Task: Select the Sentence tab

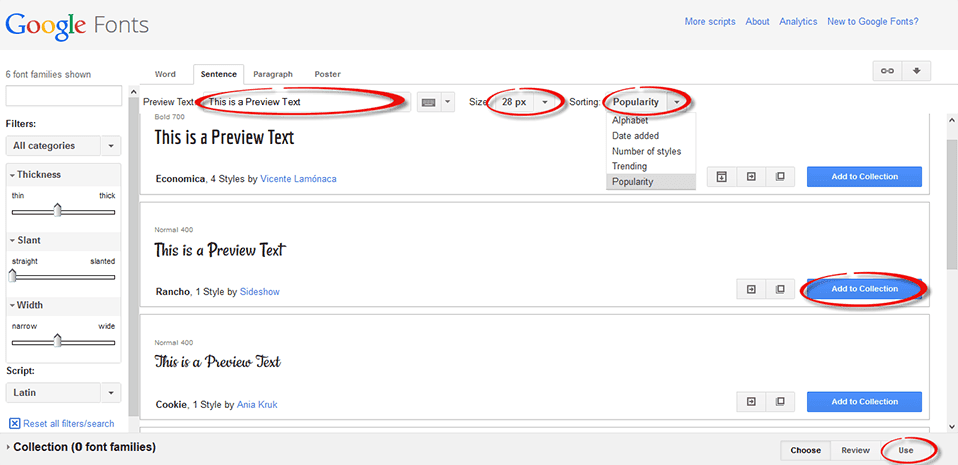Action: pyautogui.click(x=219, y=74)
